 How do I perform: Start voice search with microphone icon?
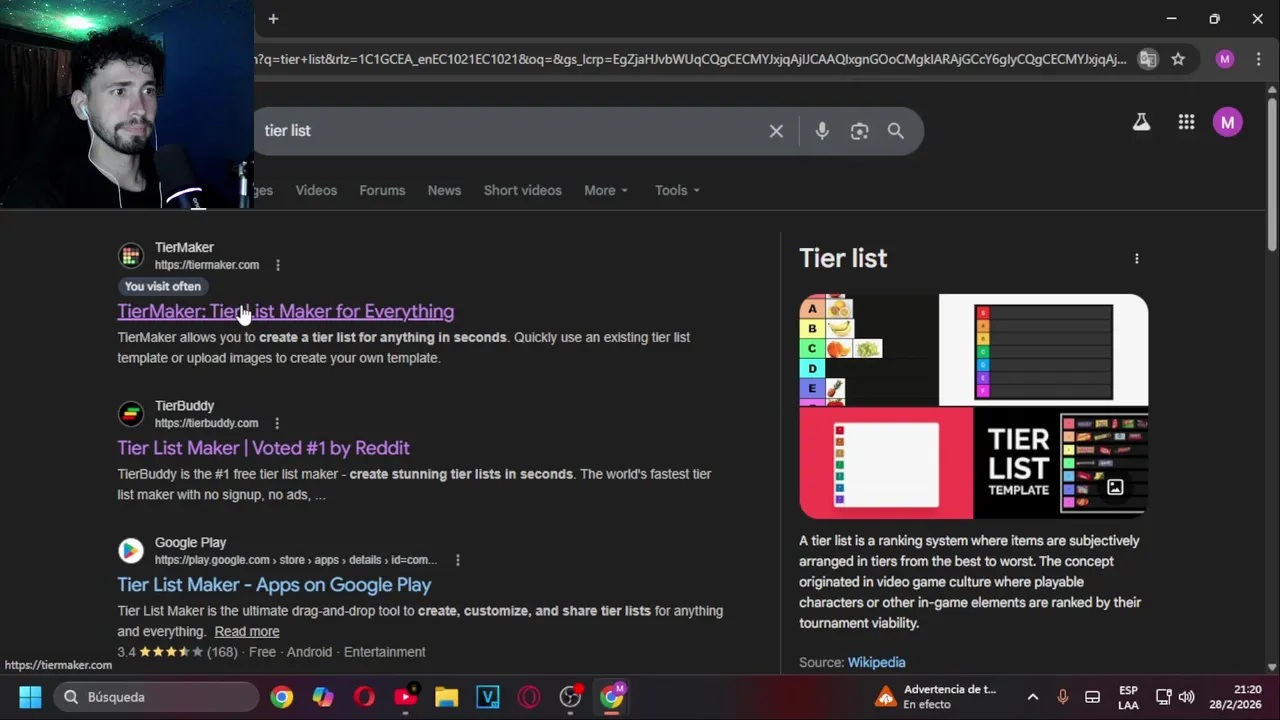822,131
